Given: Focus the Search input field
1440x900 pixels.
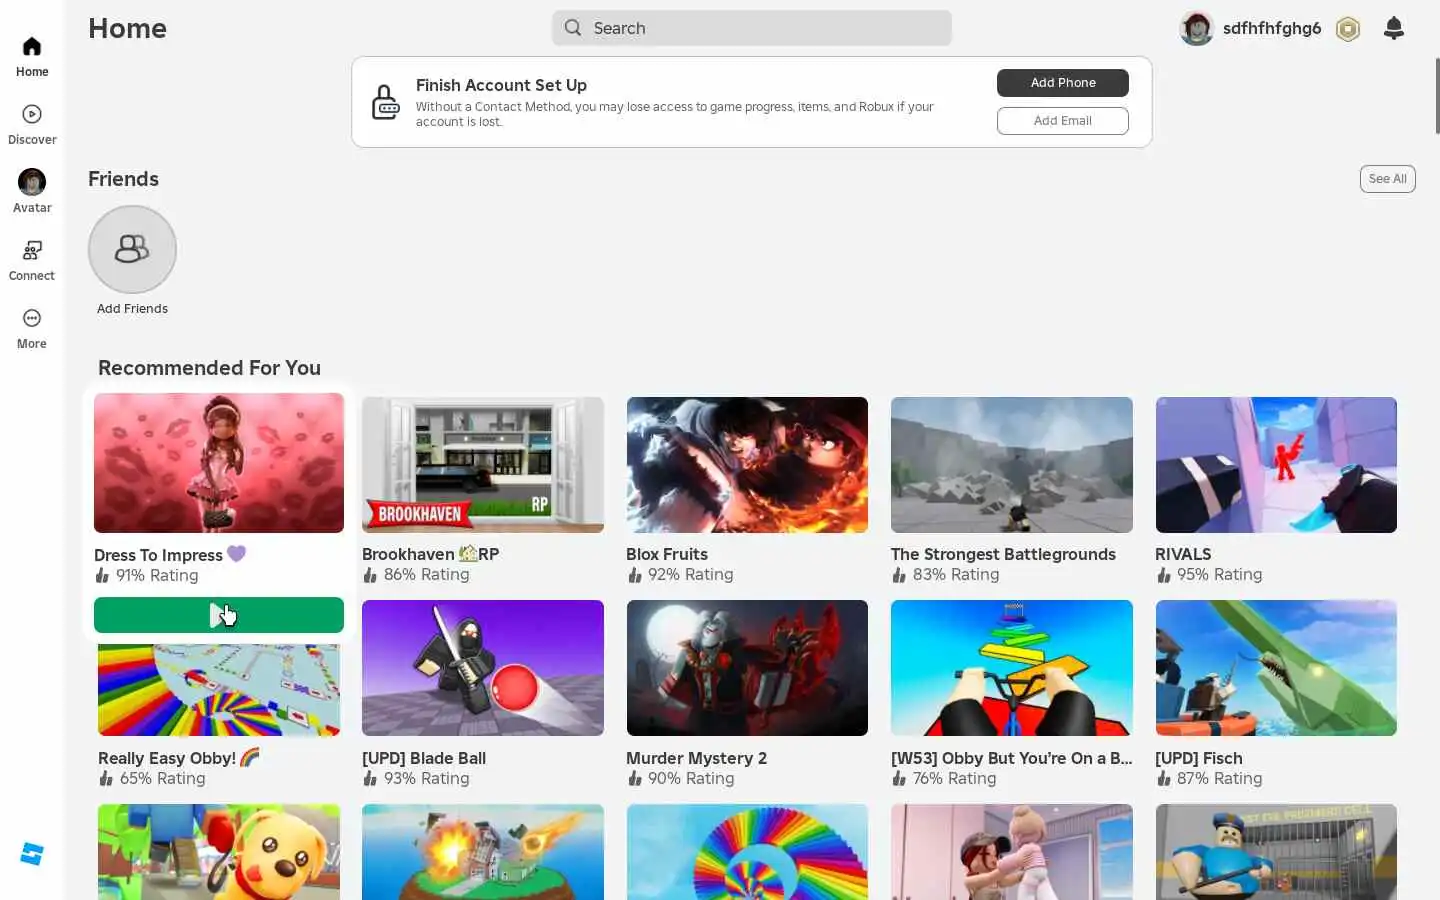Looking at the screenshot, I should coord(752,28).
